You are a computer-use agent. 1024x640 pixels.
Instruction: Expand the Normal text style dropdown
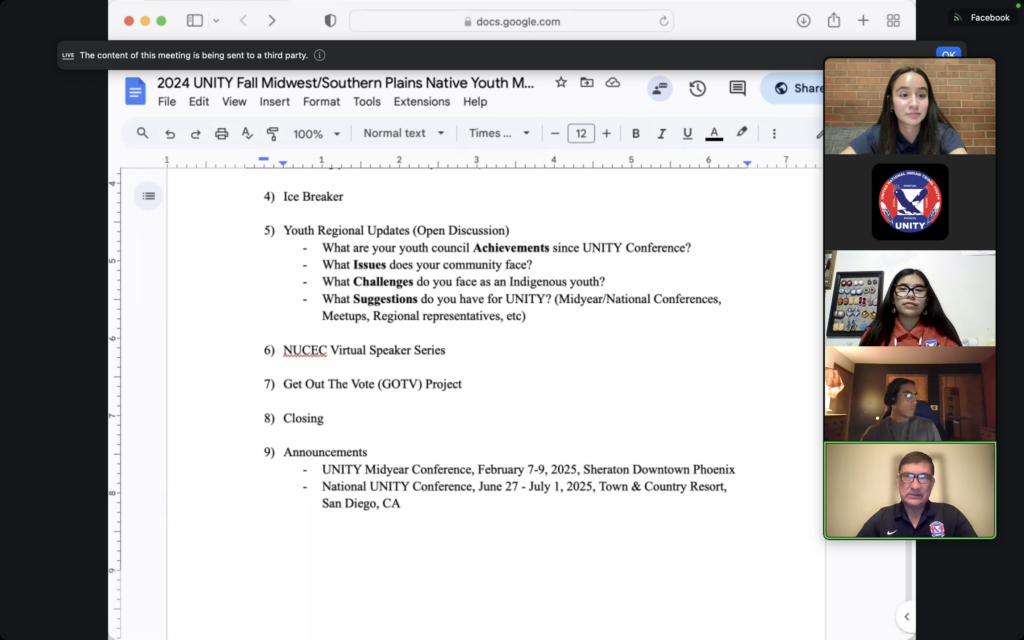pyautogui.click(x=402, y=133)
